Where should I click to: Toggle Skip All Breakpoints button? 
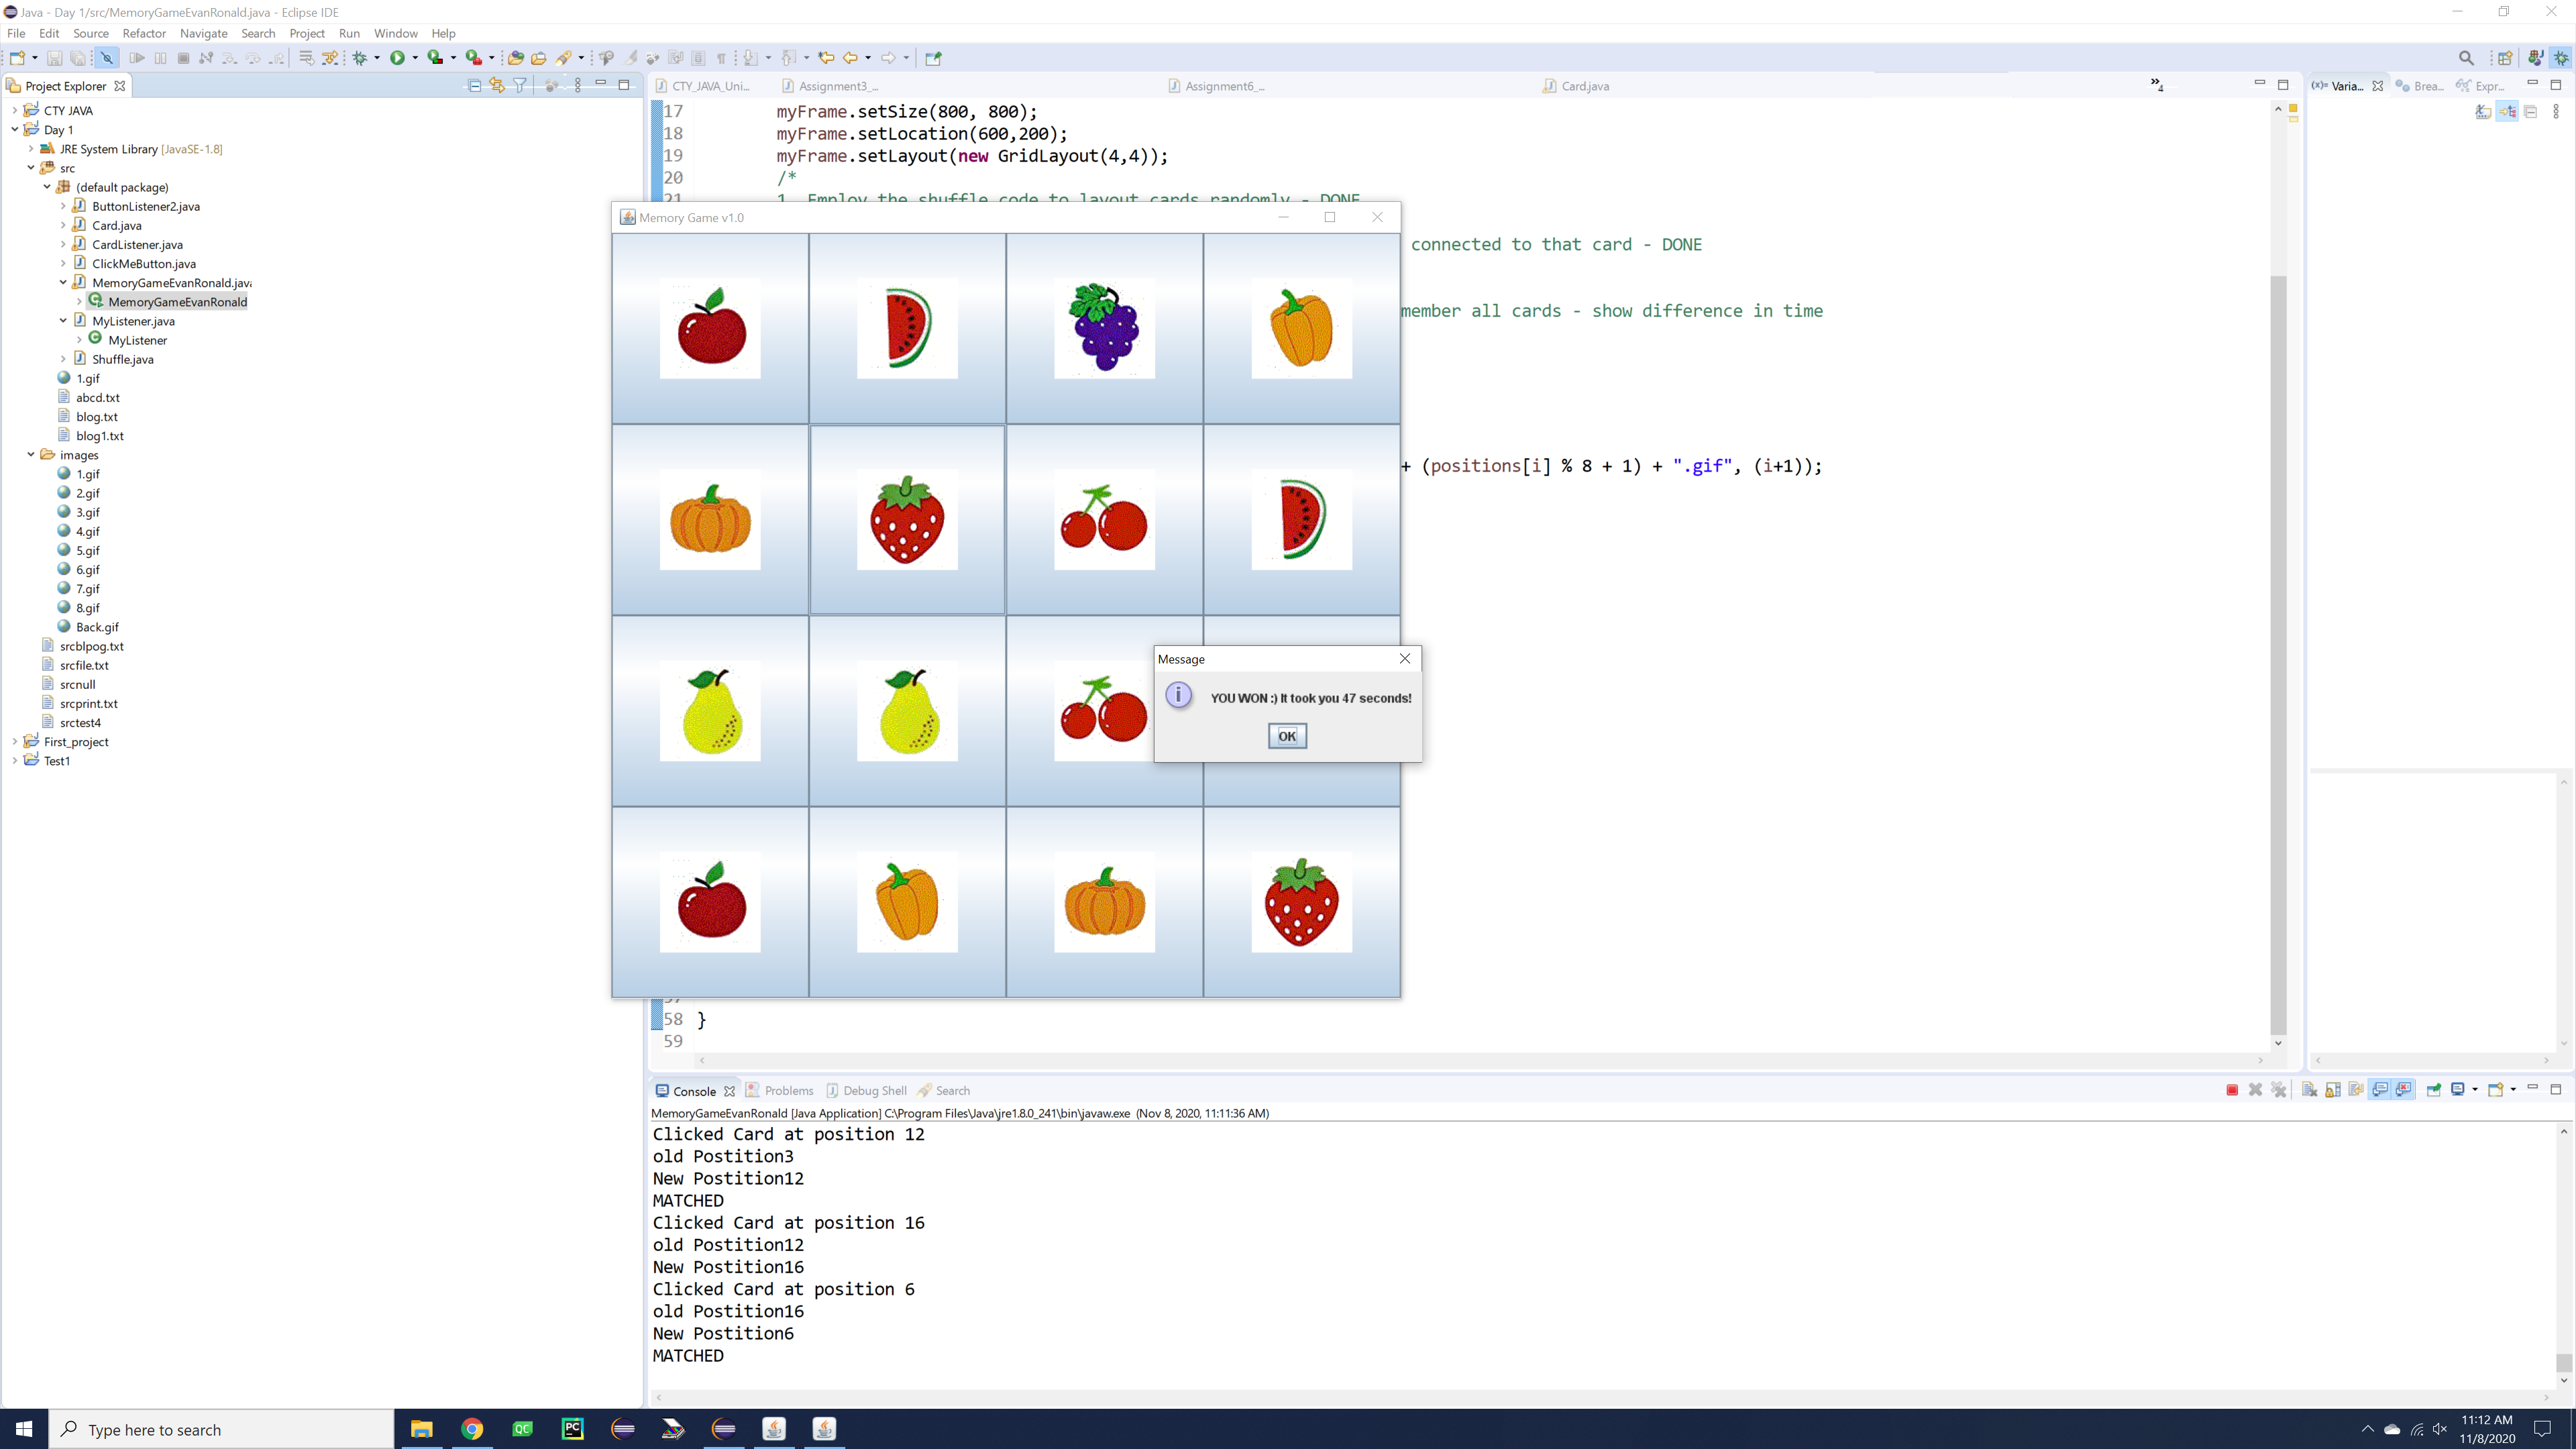tap(107, 58)
